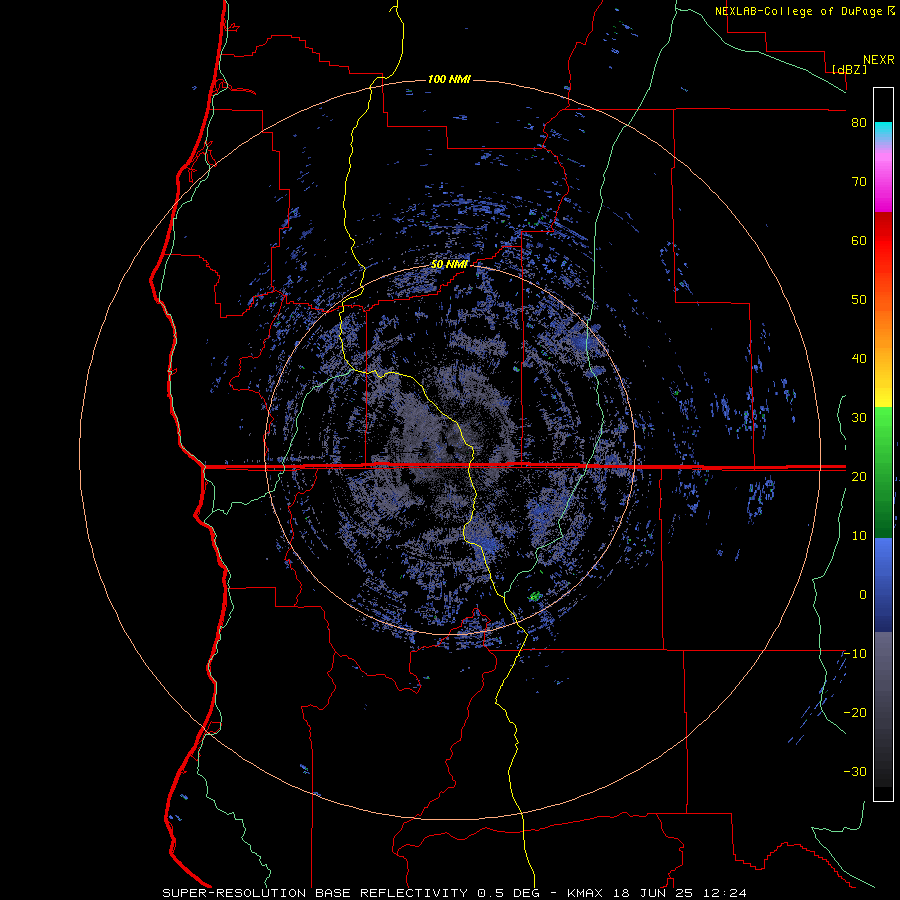
Task: Click the green band of the color scale
Action: pos(883,472)
